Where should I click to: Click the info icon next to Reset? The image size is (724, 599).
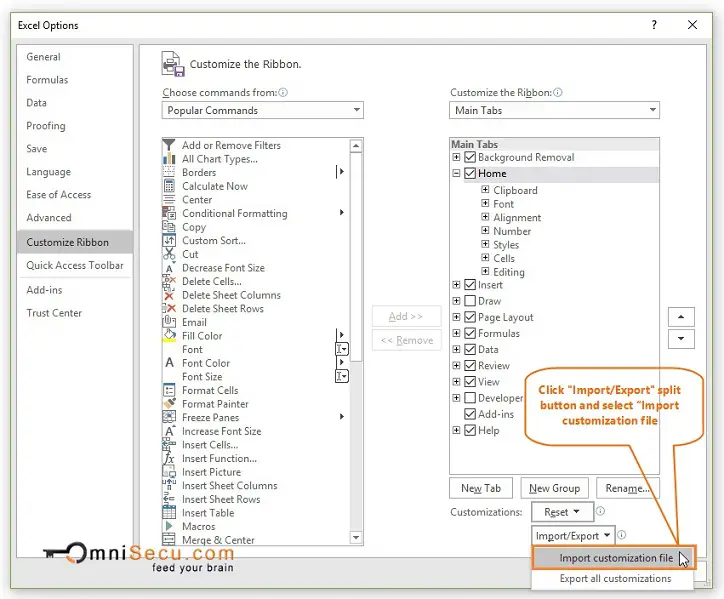[600, 511]
